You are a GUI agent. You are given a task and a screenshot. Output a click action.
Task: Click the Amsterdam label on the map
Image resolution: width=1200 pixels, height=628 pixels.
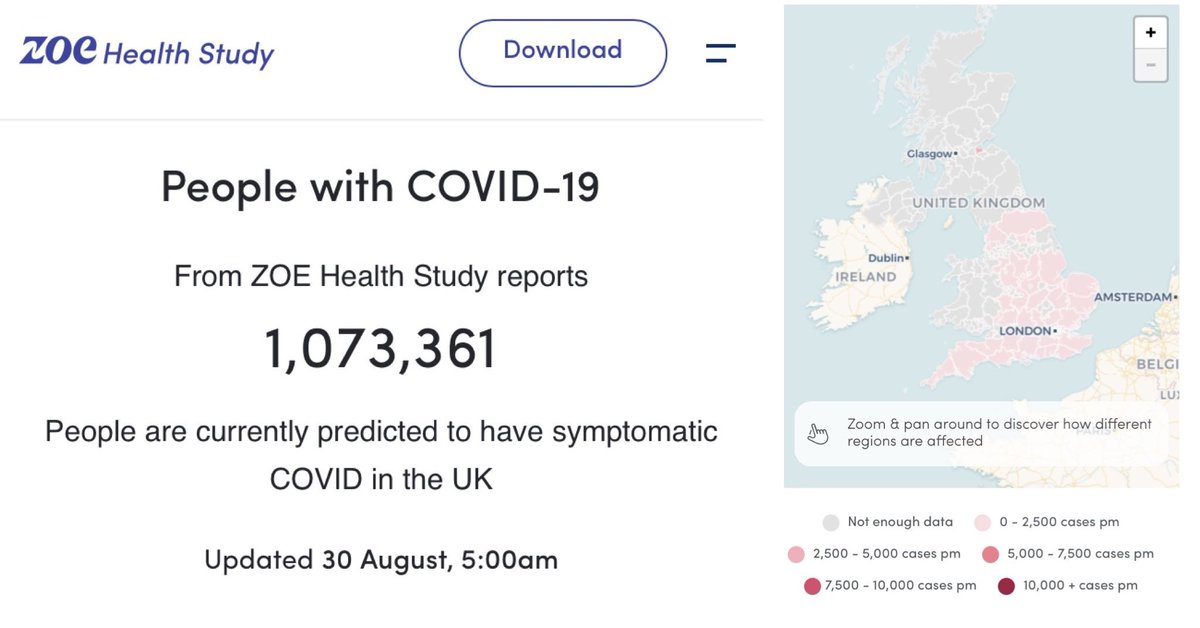point(1132,298)
